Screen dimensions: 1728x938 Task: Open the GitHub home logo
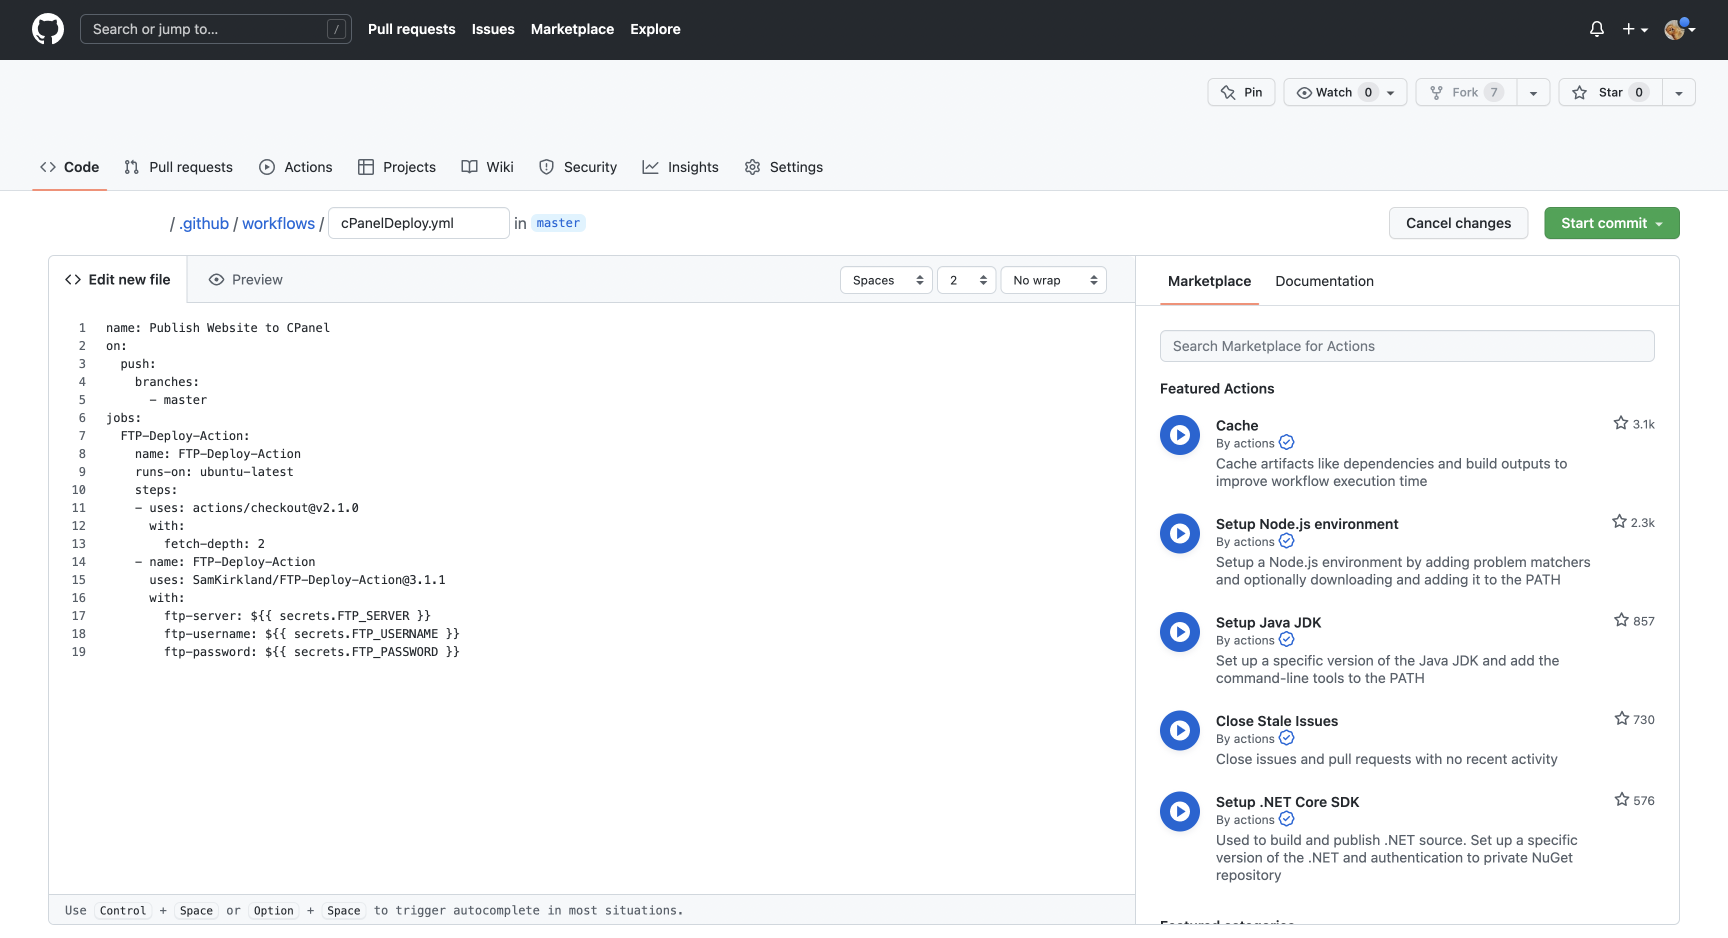tap(48, 29)
